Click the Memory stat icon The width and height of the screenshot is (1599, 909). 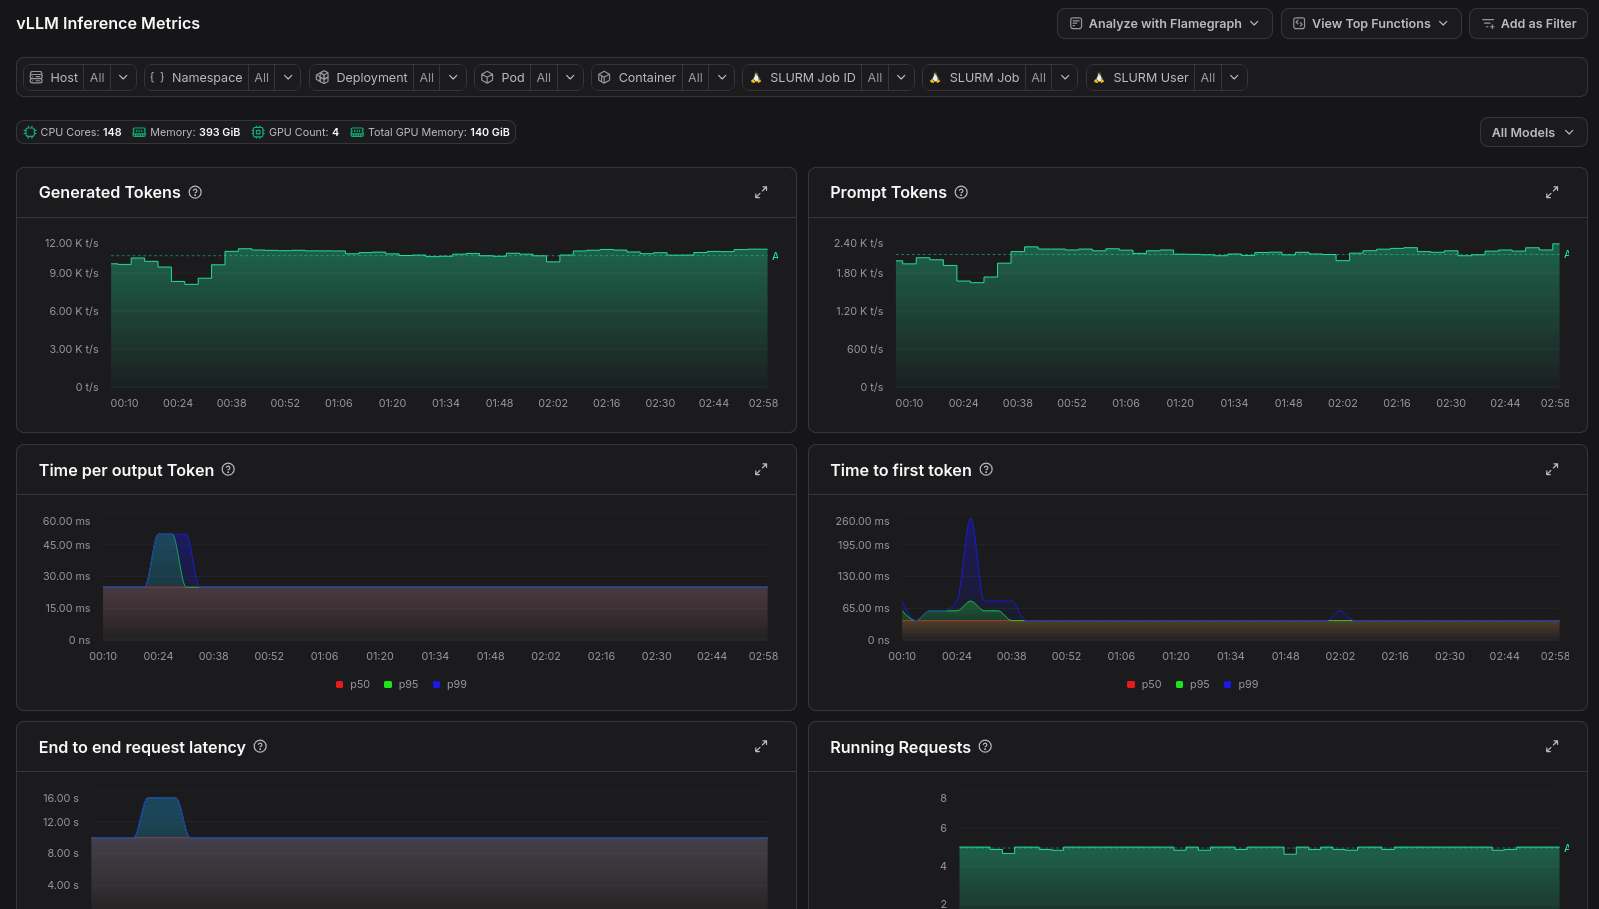point(139,132)
